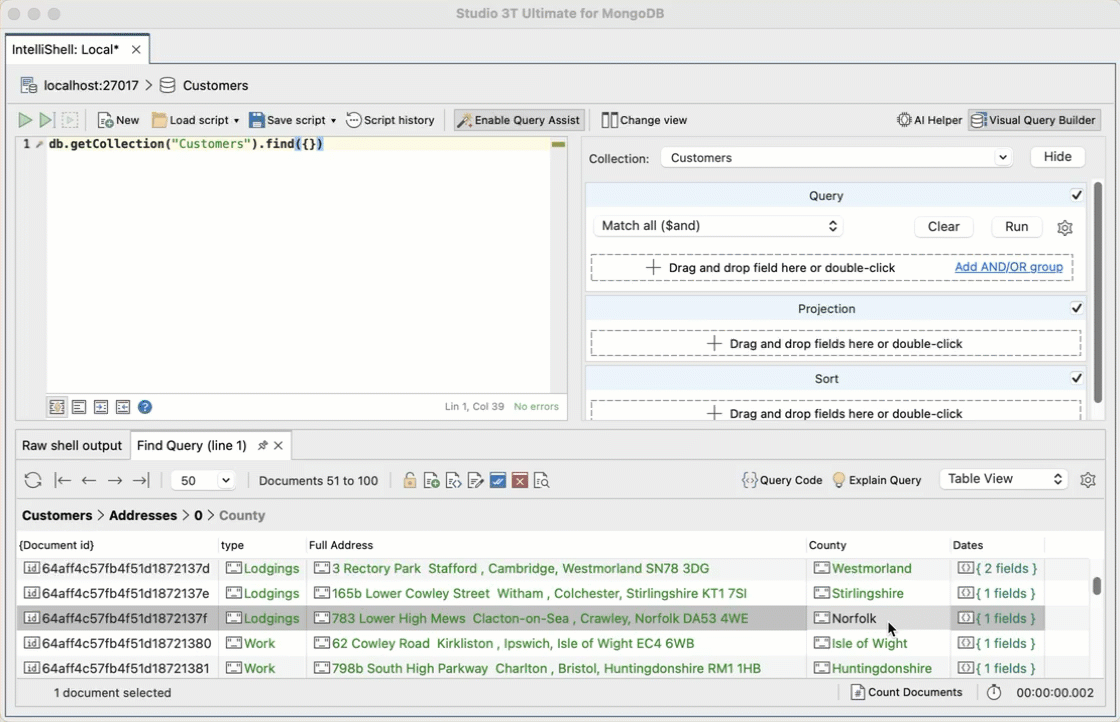1120x722 pixels.
Task: Delete the selected document using the red X icon
Action: coord(519,480)
